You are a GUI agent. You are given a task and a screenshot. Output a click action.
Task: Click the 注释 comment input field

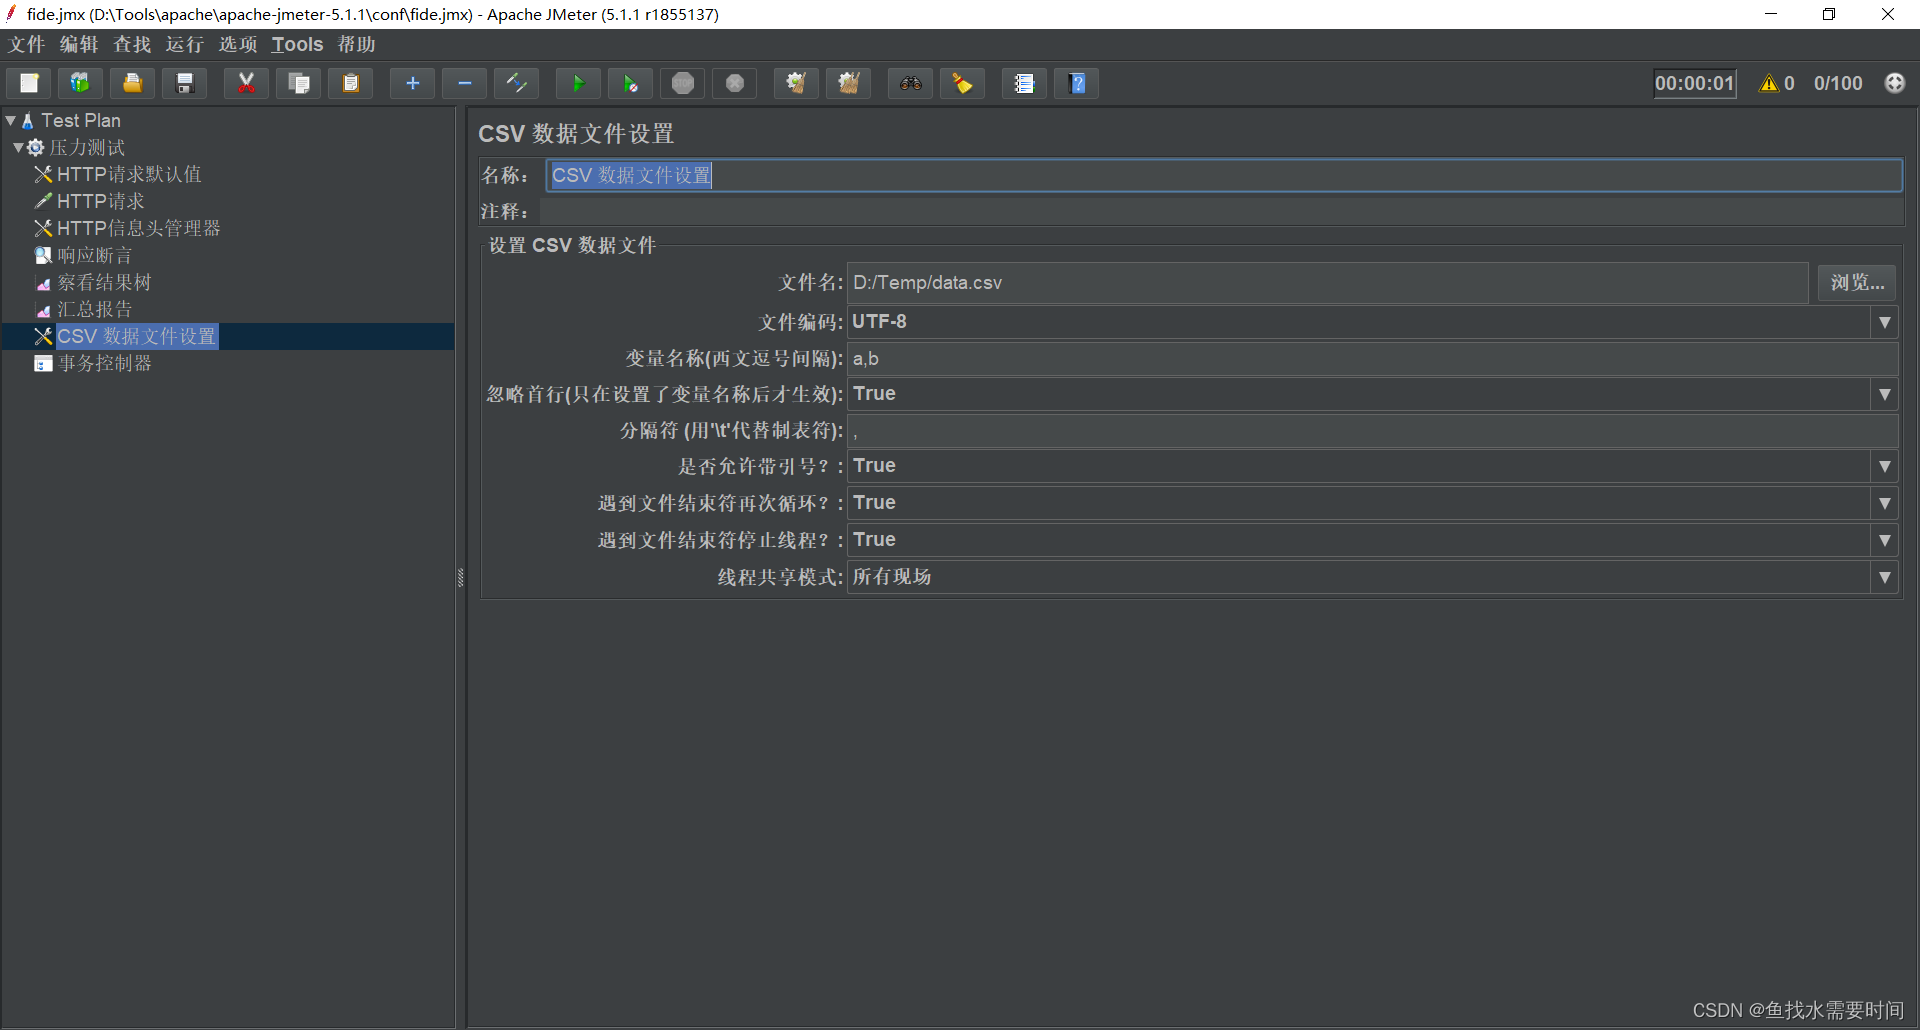pos(1221,211)
